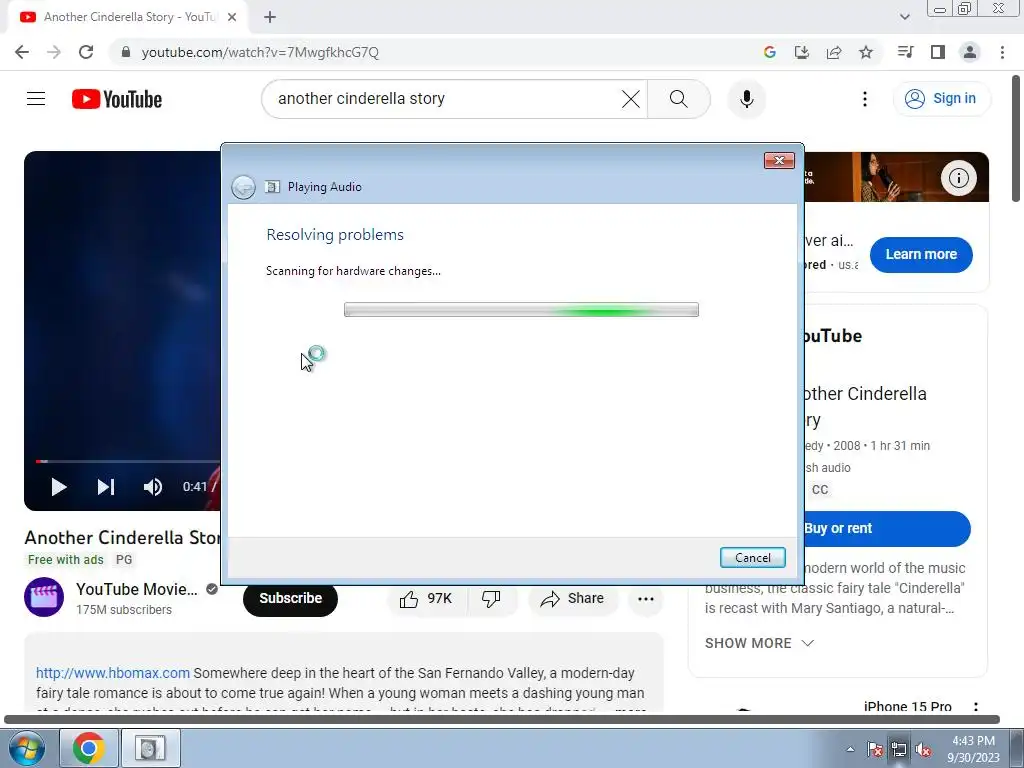
Task: Install app icon in address bar
Action: 801,52
